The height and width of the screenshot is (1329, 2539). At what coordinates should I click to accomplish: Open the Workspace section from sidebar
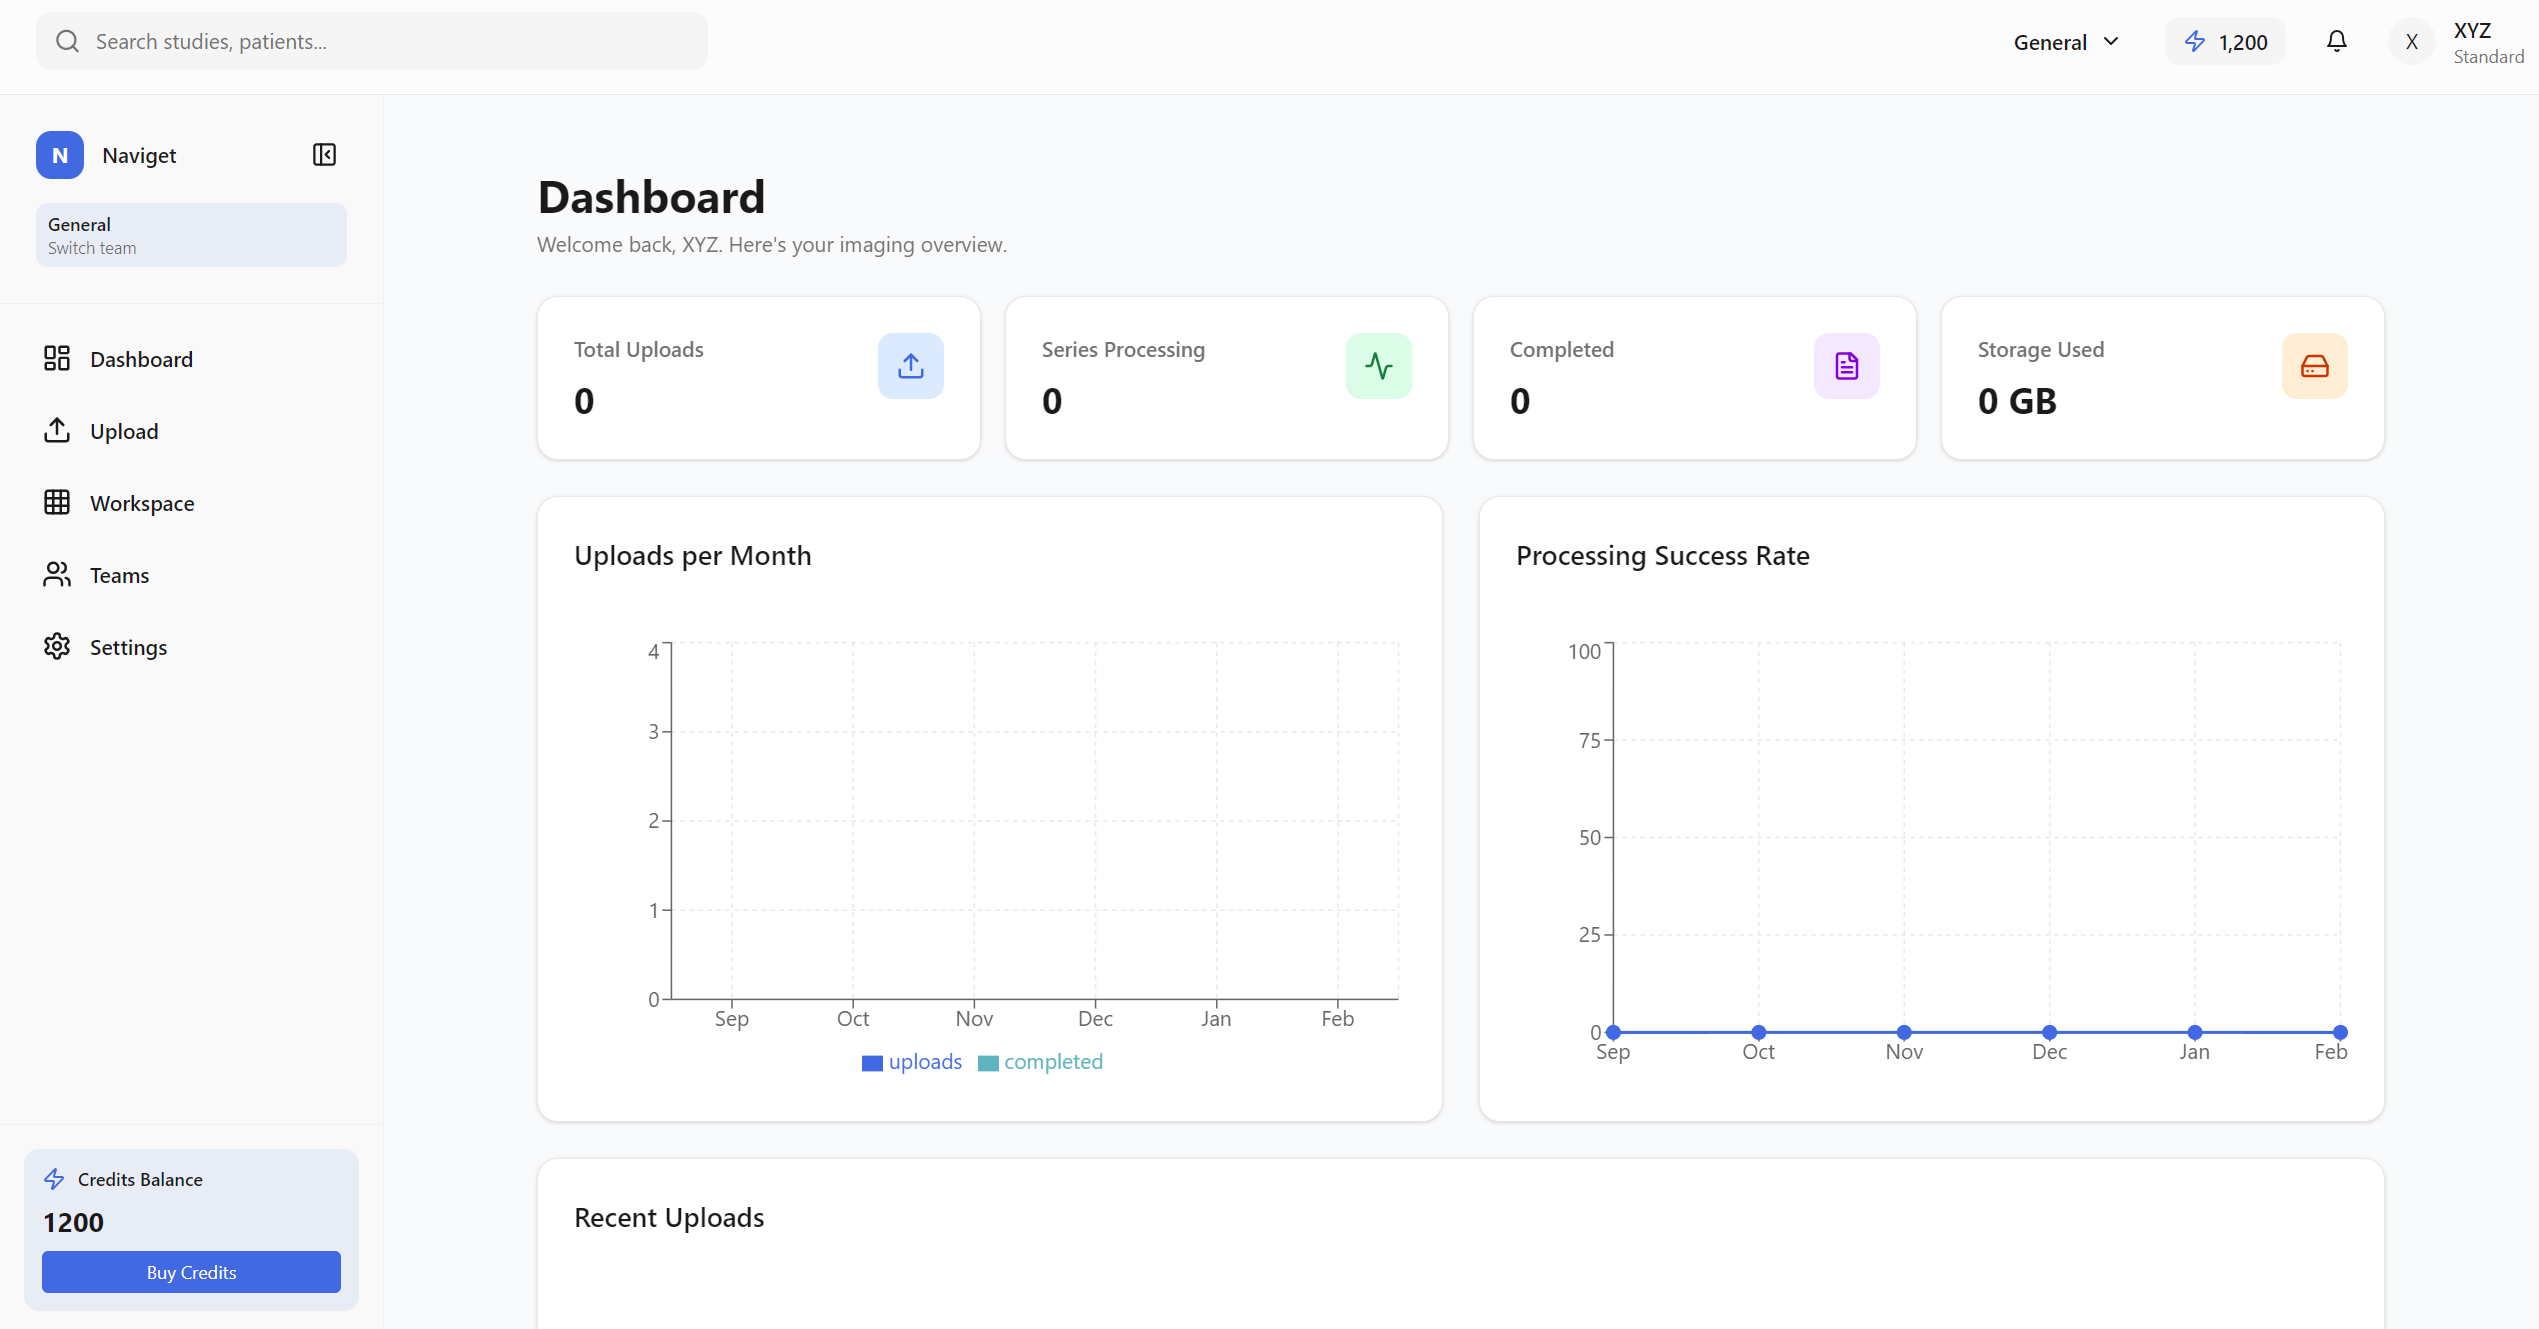(x=142, y=502)
